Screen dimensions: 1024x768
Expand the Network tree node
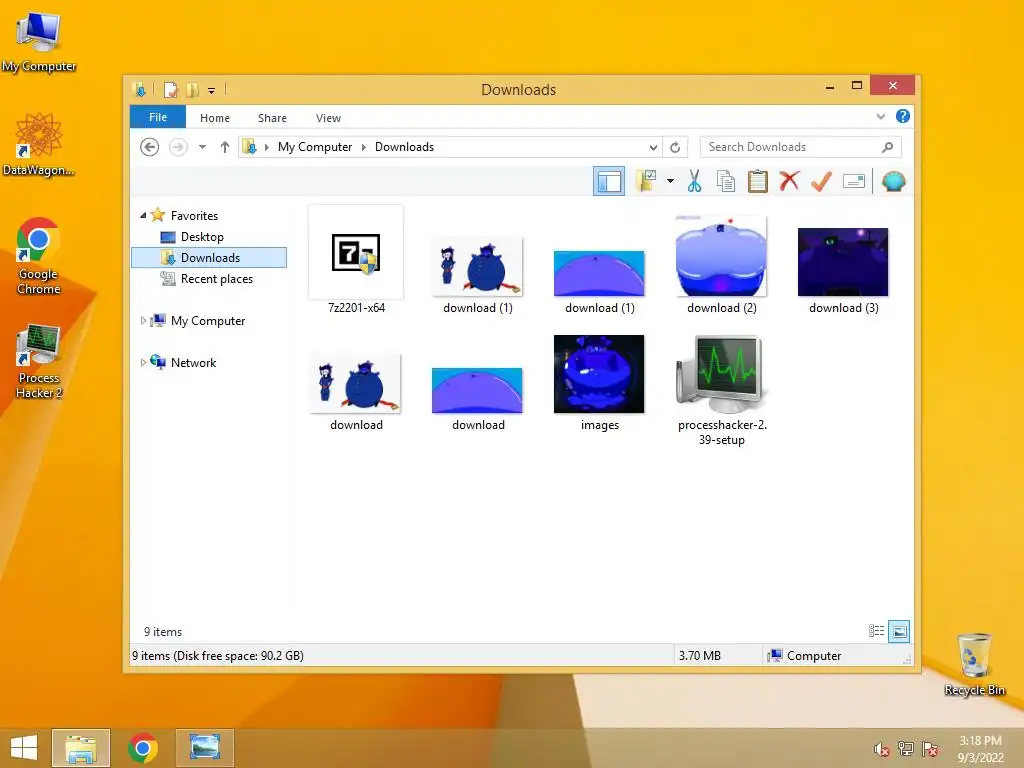(143, 362)
